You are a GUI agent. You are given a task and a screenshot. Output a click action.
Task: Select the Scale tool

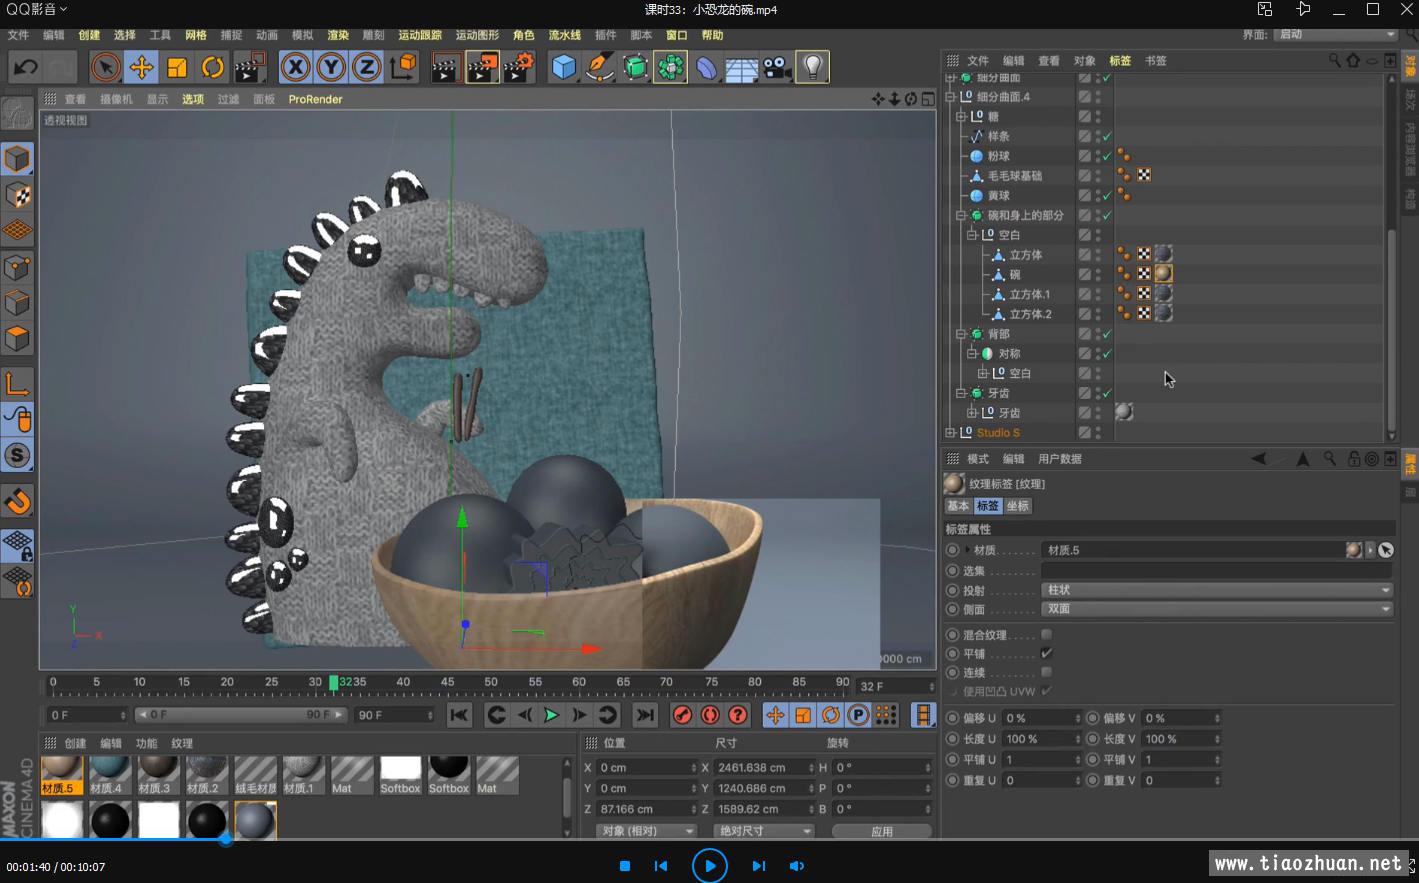coord(177,67)
